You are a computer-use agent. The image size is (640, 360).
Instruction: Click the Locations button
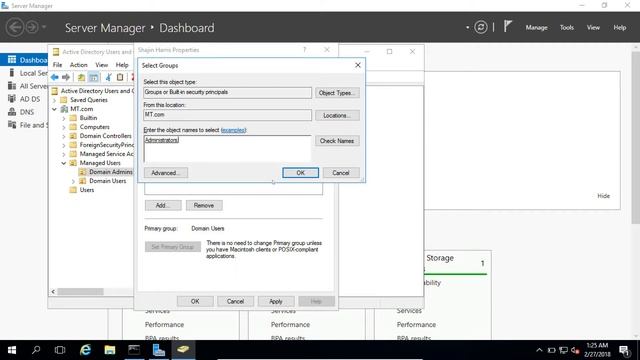tap(337, 116)
